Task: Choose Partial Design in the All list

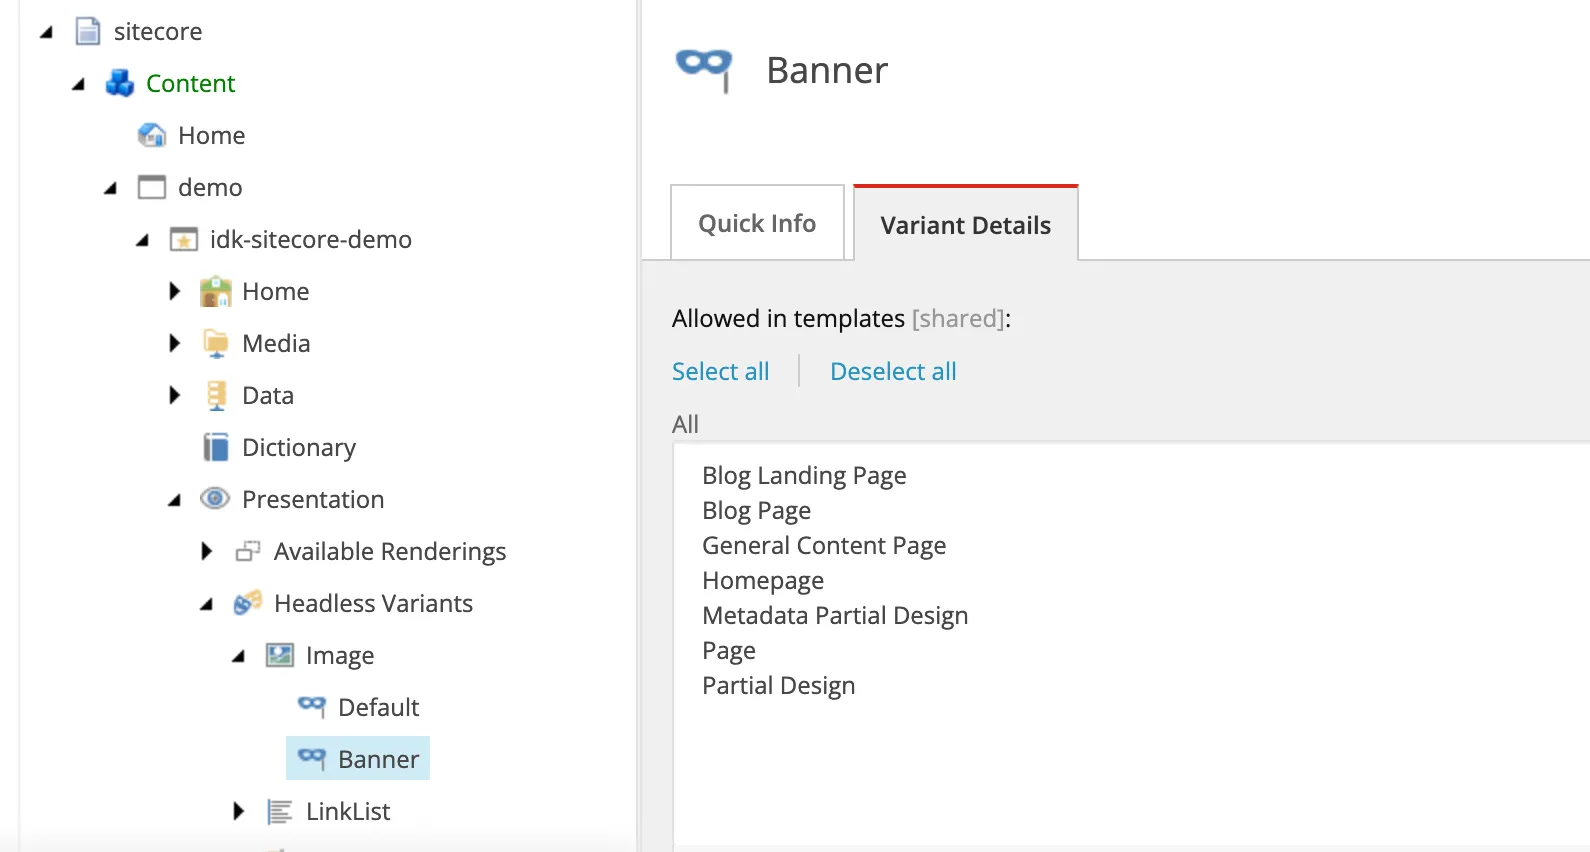Action: (x=778, y=686)
